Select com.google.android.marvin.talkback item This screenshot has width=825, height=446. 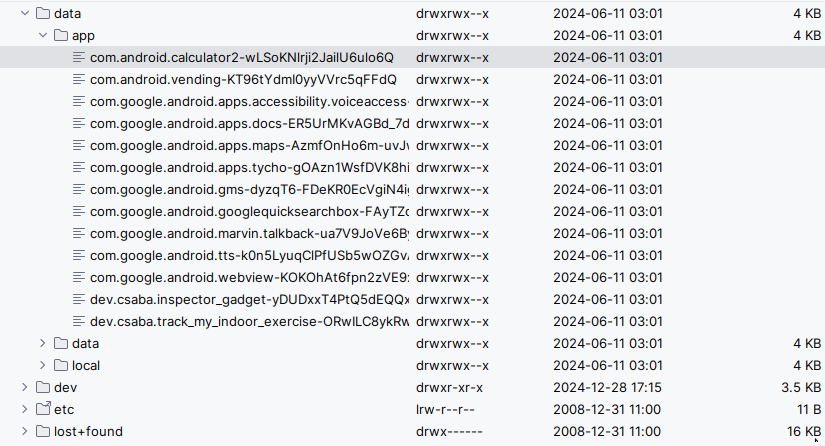[249, 234]
